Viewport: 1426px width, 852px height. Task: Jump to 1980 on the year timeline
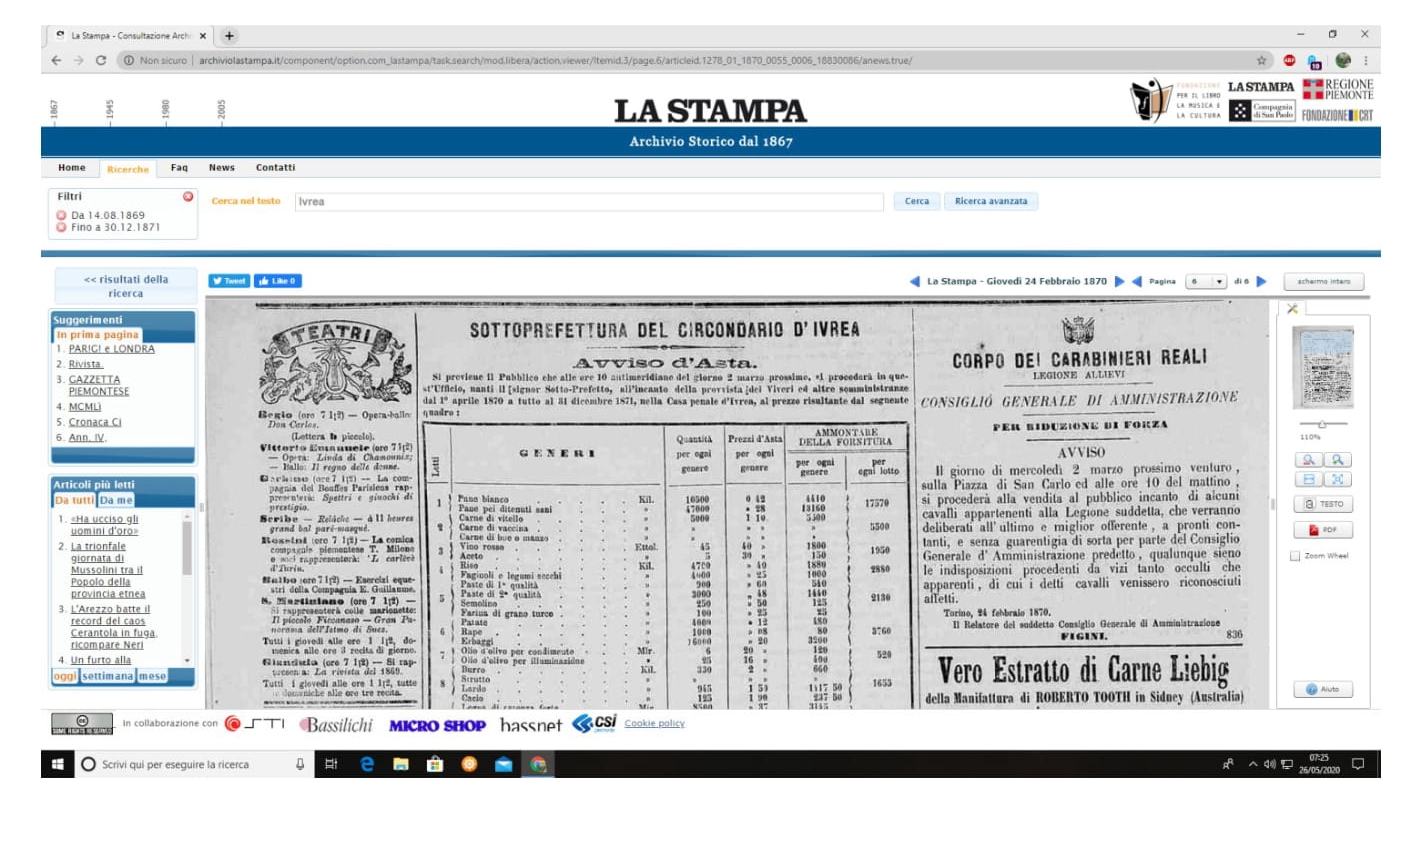166,108
